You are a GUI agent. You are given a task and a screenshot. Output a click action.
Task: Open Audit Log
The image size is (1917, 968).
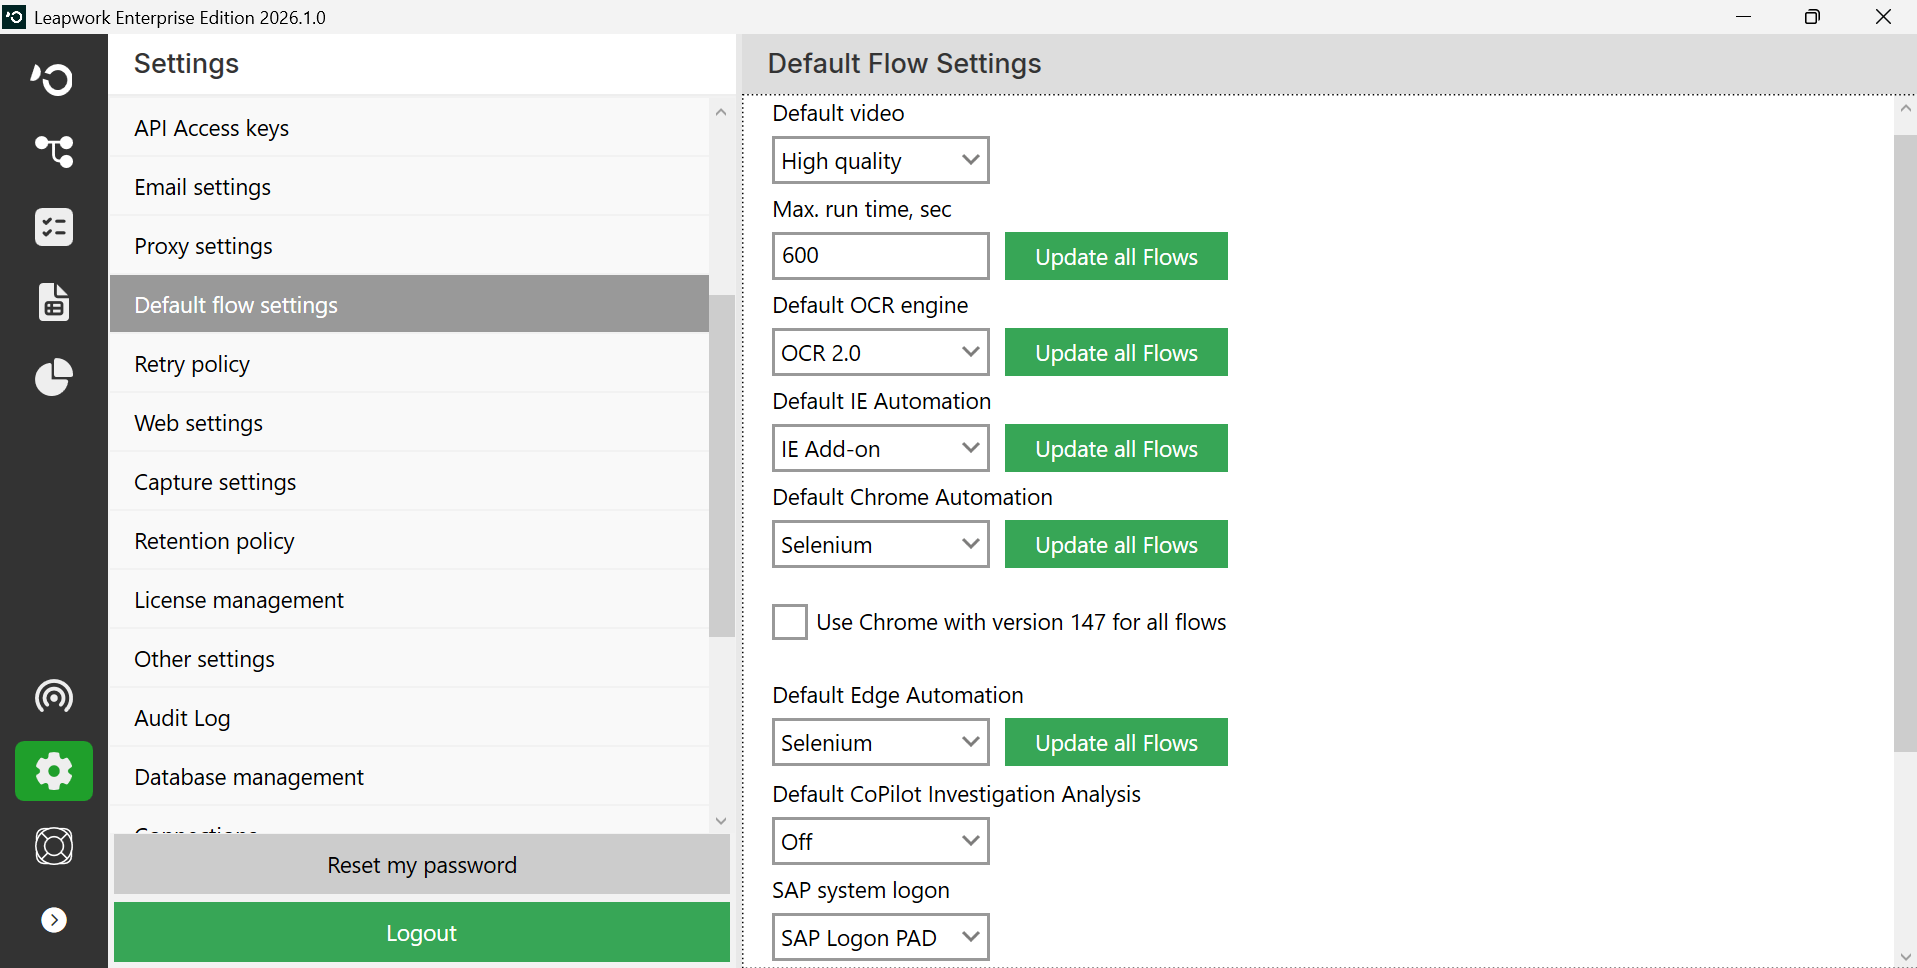point(409,718)
